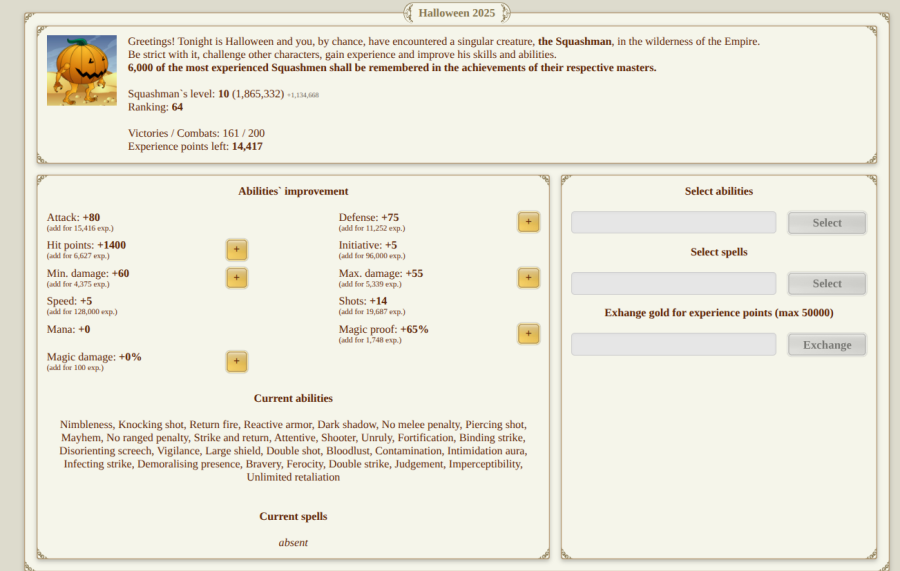Screen dimensions: 900x571
Task: Raise Magic proof with its plus icon
Action: pyautogui.click(x=528, y=334)
